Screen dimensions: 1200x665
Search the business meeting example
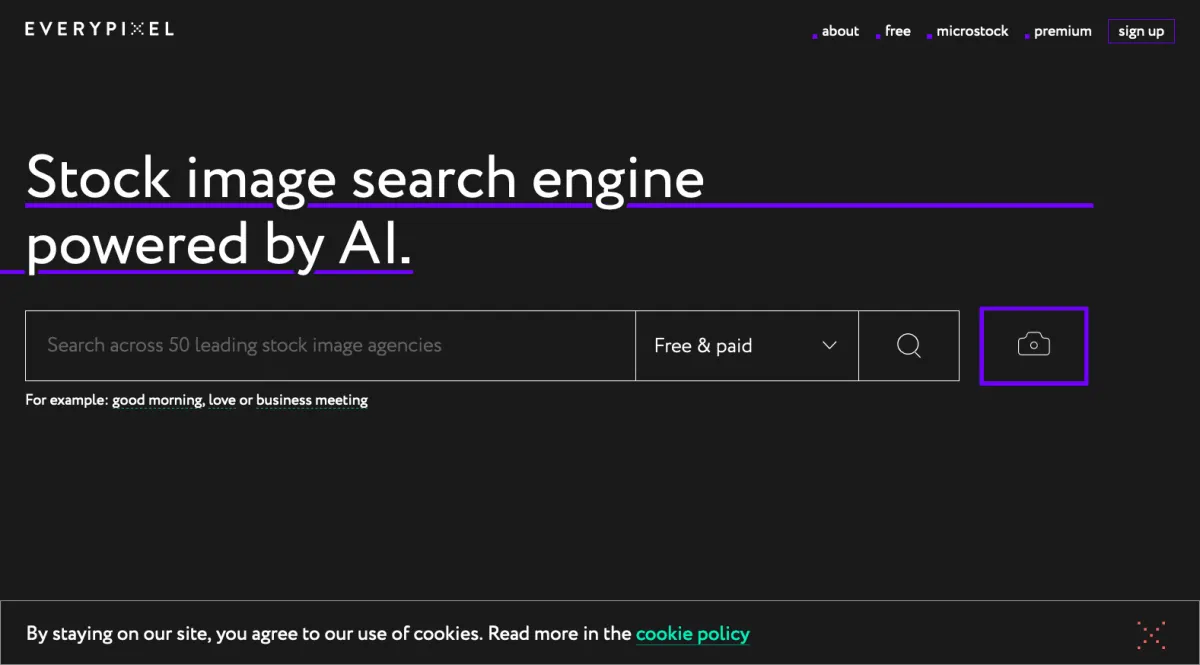(x=312, y=400)
